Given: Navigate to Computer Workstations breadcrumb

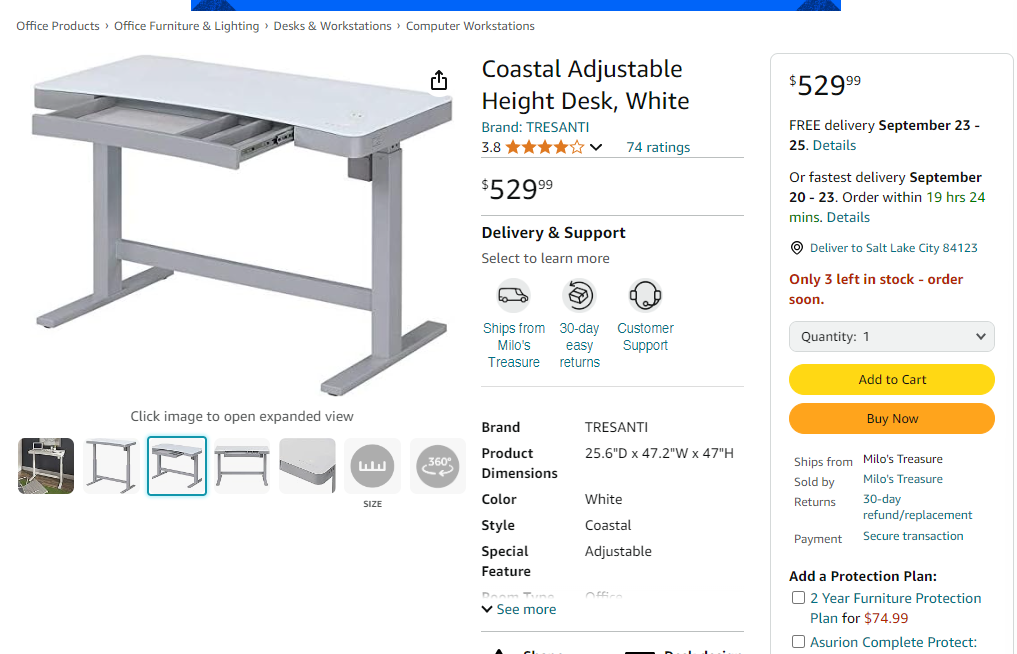Looking at the screenshot, I should click(x=470, y=26).
